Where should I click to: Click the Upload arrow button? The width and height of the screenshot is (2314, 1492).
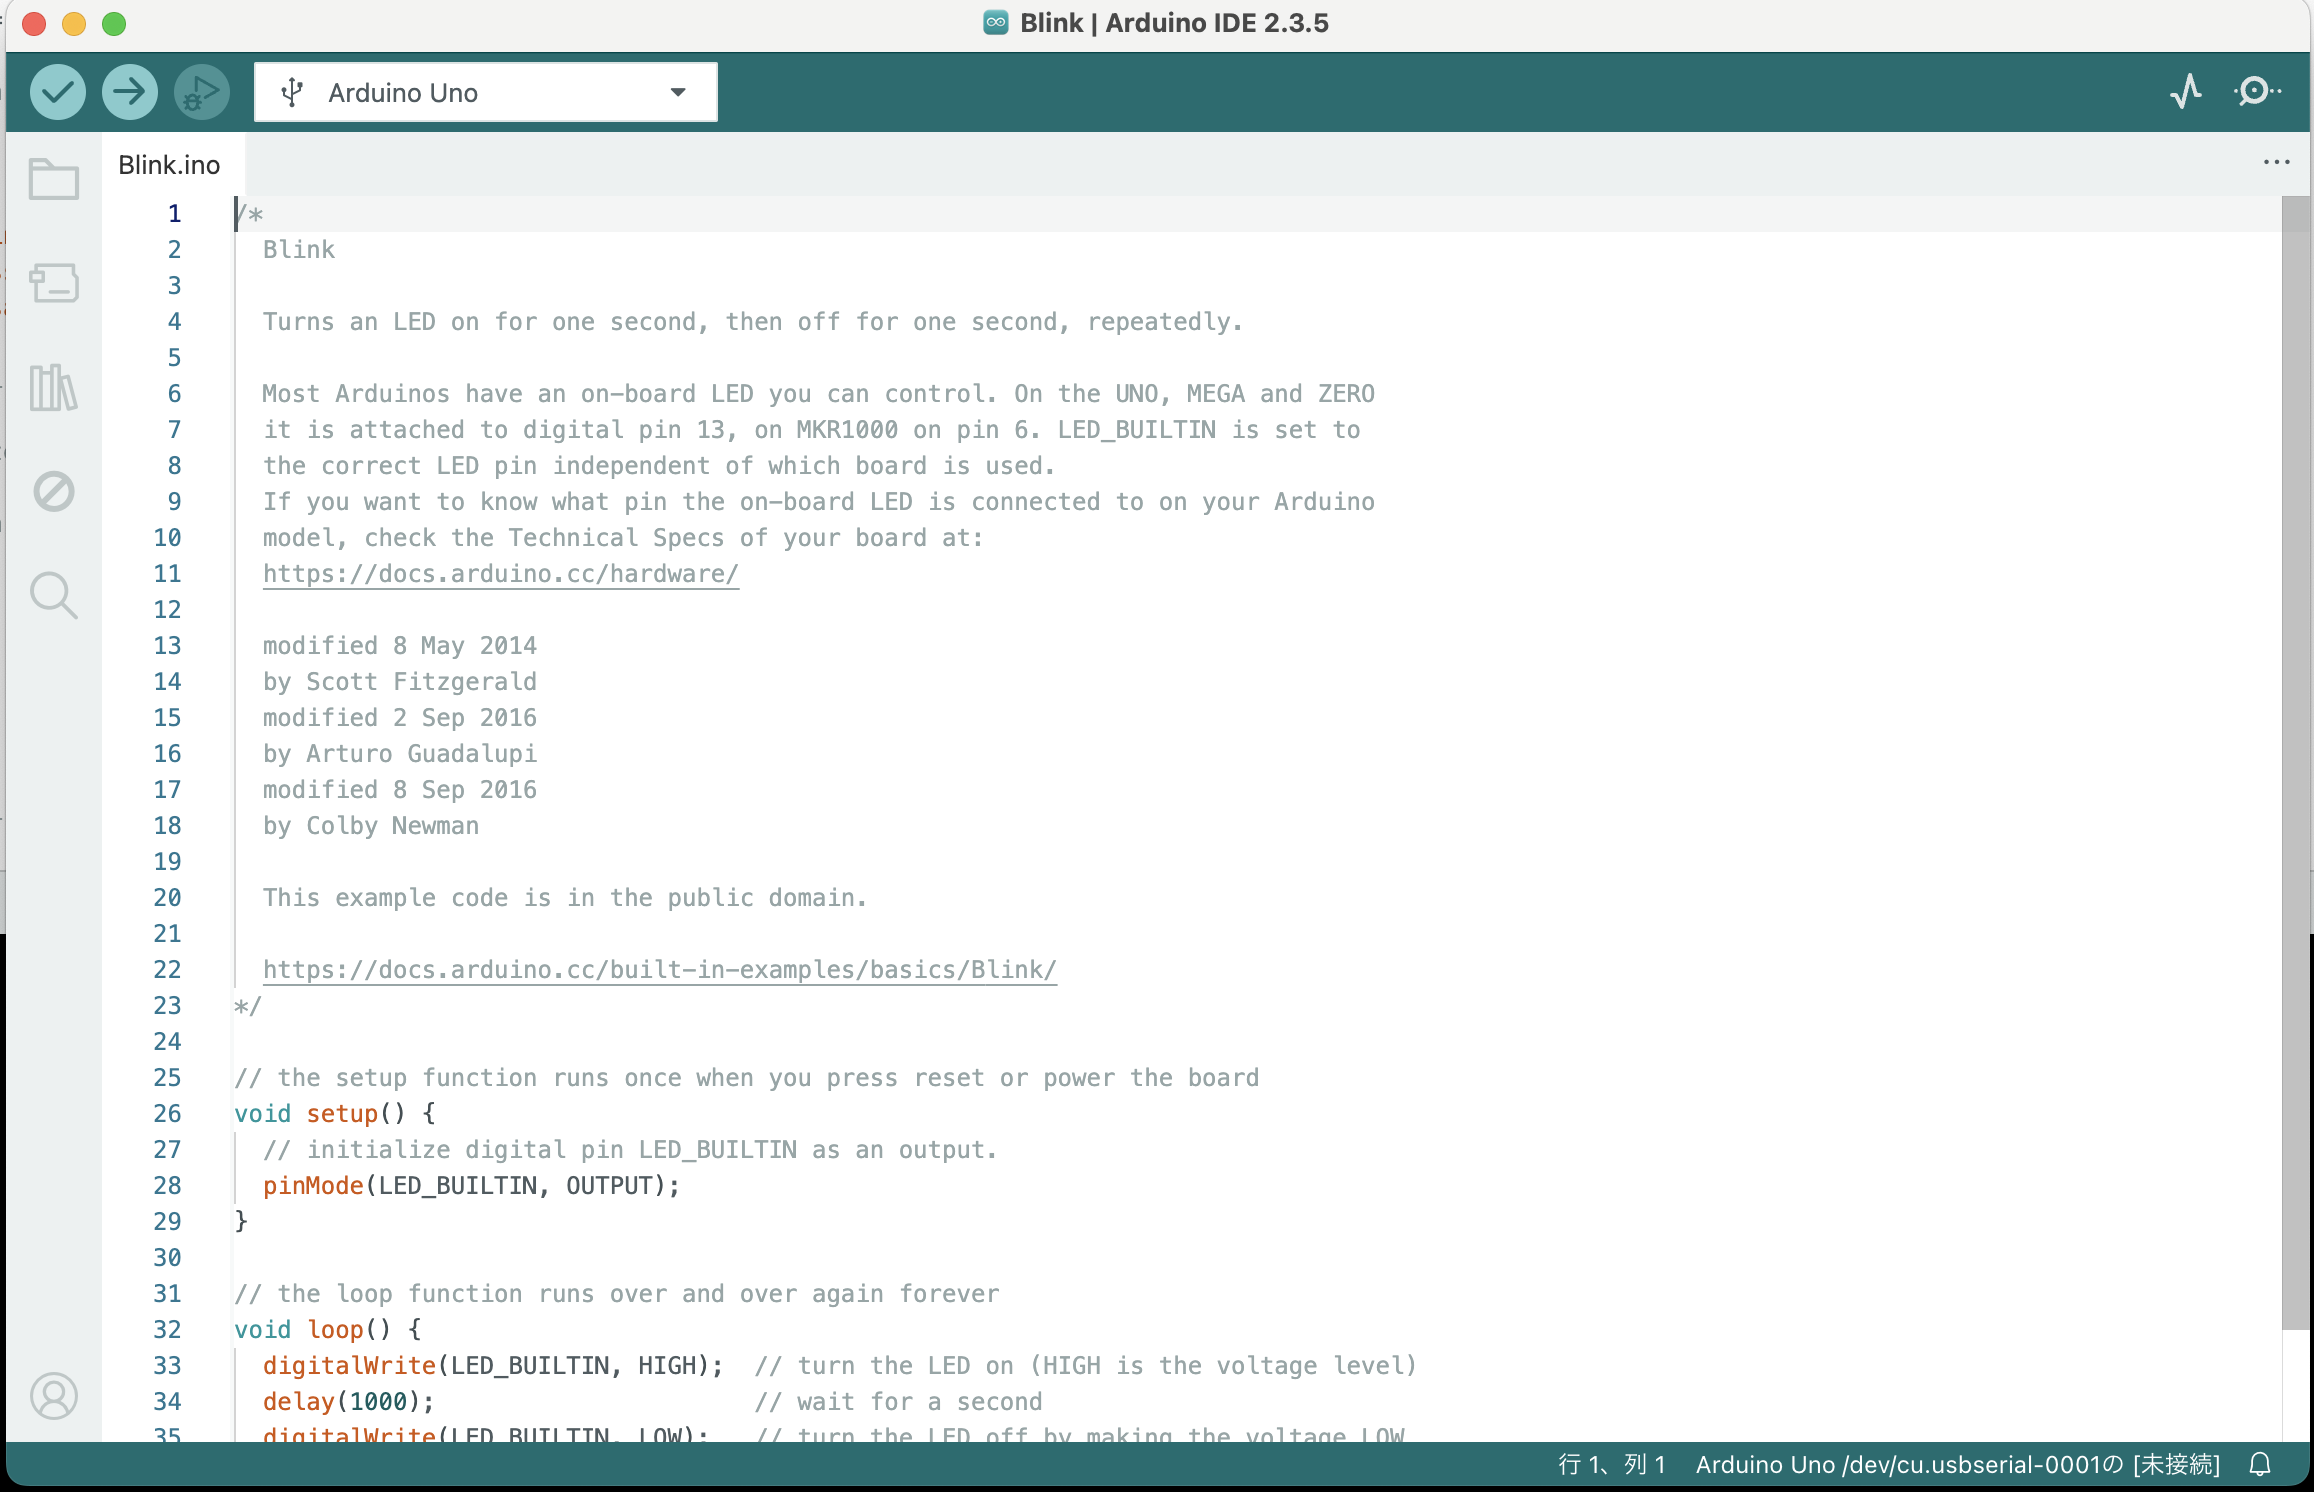[x=129, y=93]
